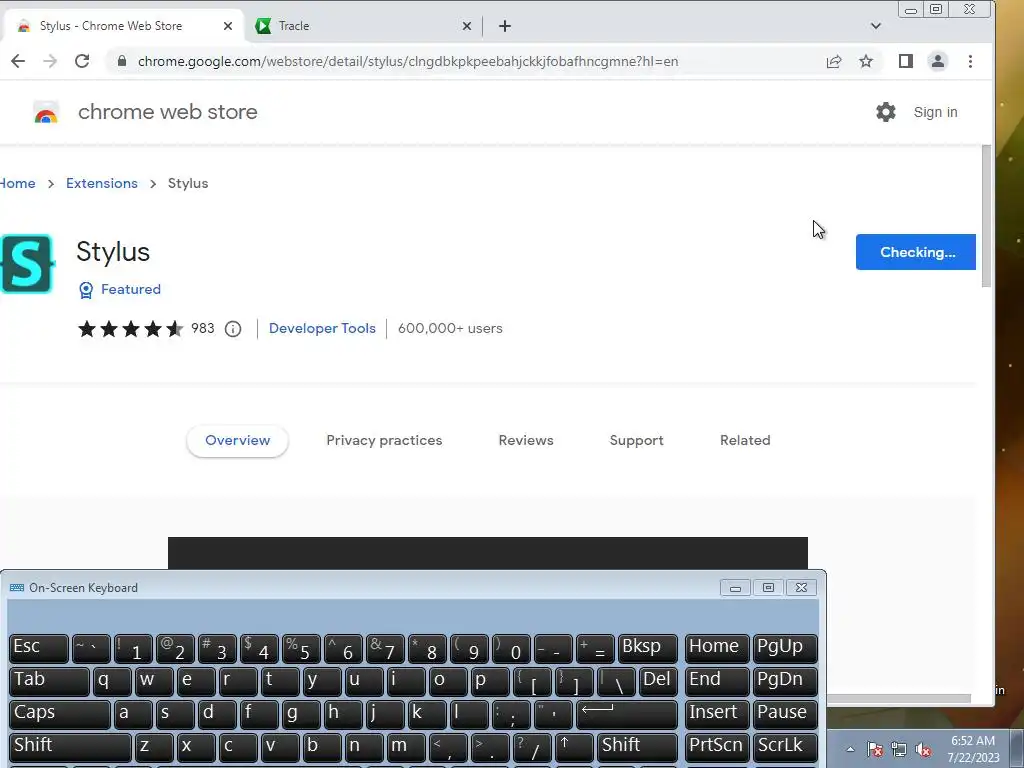Click the q key on On-Screen Keyboard

(112, 681)
